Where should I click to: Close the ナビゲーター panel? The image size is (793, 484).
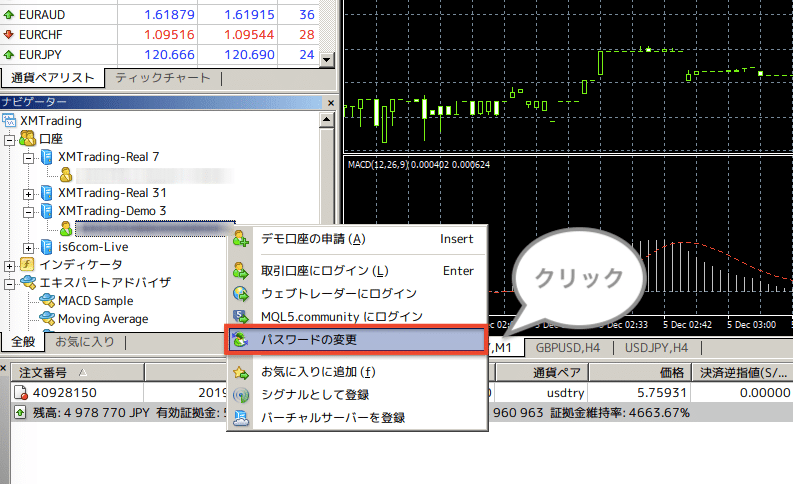coord(331,103)
